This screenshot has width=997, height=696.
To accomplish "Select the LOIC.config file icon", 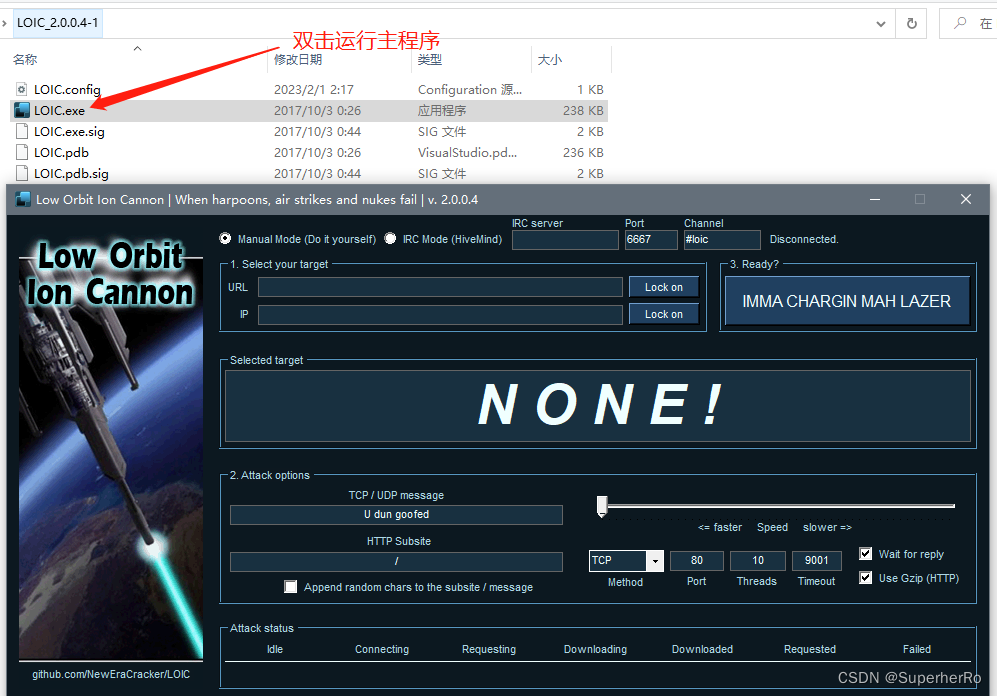I will click(x=22, y=89).
